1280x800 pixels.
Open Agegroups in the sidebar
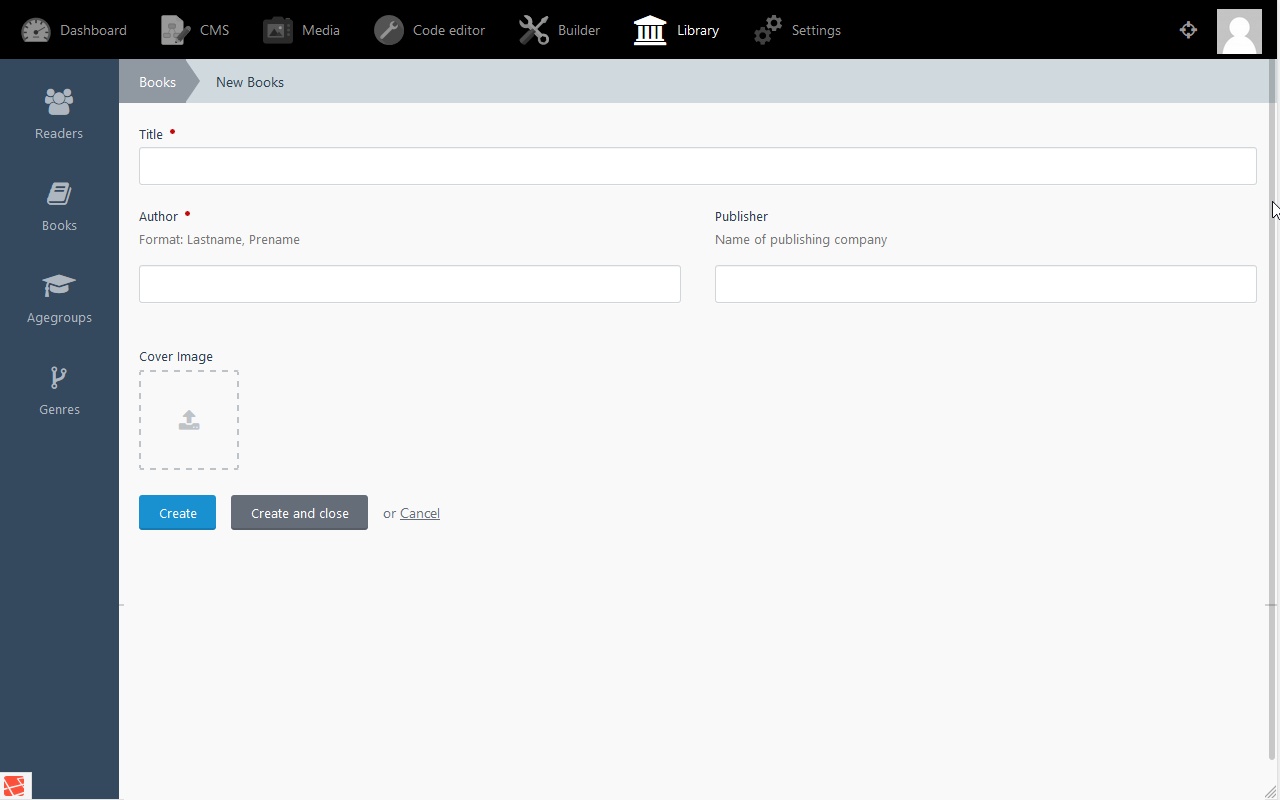(59, 298)
